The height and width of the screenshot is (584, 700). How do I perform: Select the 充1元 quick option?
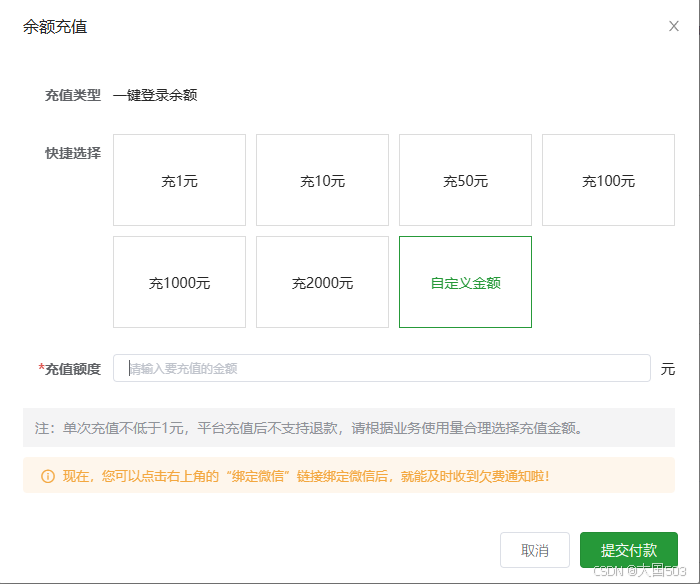(179, 180)
